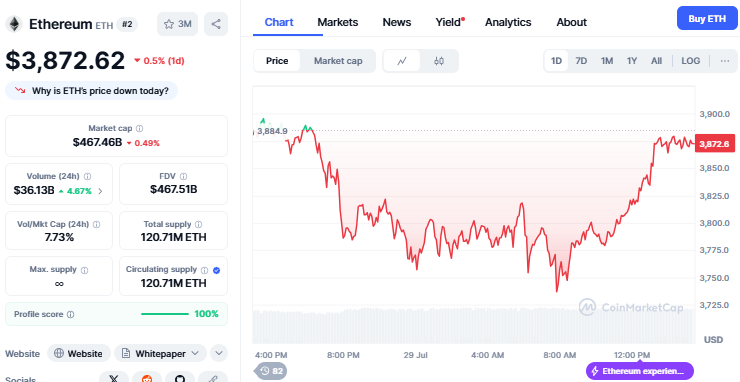Open the history events badge labeled 82

point(271,371)
